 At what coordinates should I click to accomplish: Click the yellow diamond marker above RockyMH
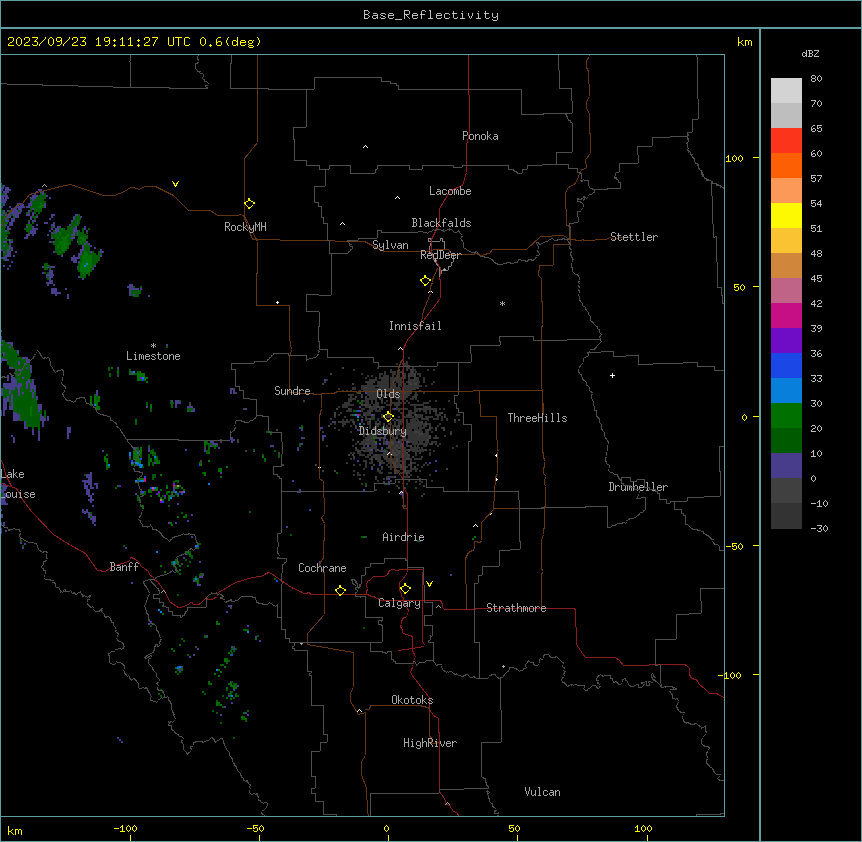(x=249, y=203)
